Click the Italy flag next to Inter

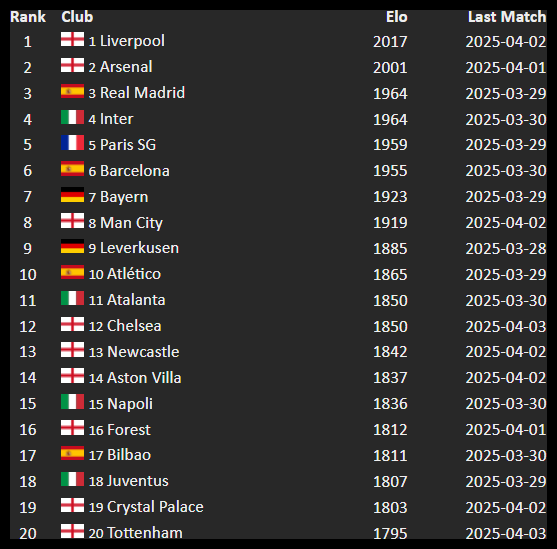click(72, 117)
